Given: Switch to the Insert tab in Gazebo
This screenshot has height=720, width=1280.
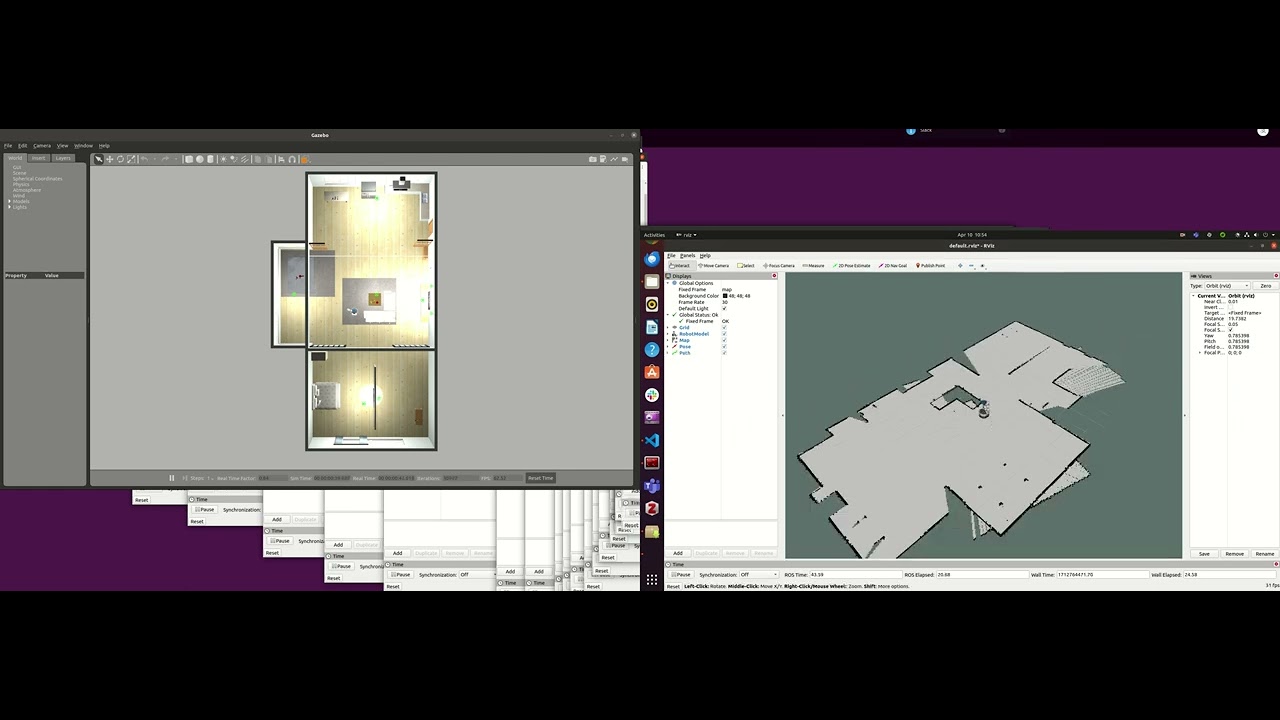Looking at the screenshot, I should 39,158.
